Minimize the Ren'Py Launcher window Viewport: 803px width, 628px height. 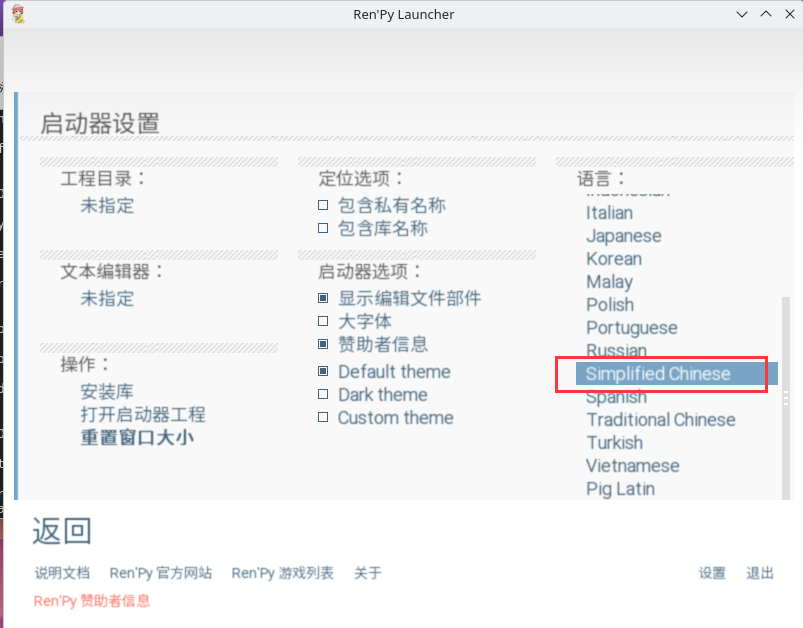coord(742,14)
